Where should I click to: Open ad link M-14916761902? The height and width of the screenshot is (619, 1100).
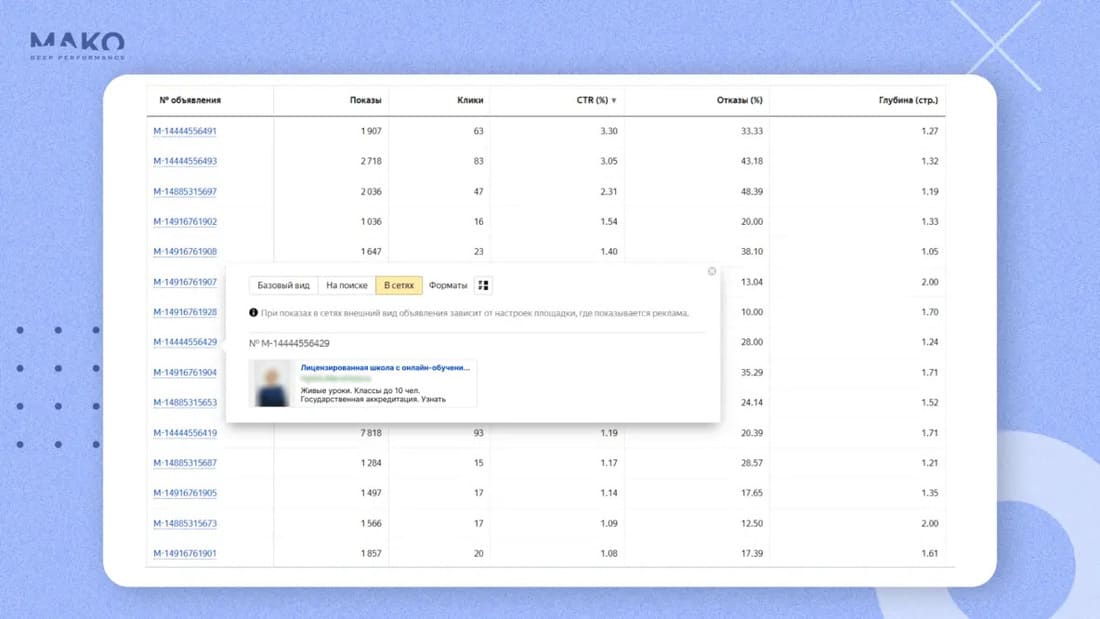pyautogui.click(x=185, y=222)
